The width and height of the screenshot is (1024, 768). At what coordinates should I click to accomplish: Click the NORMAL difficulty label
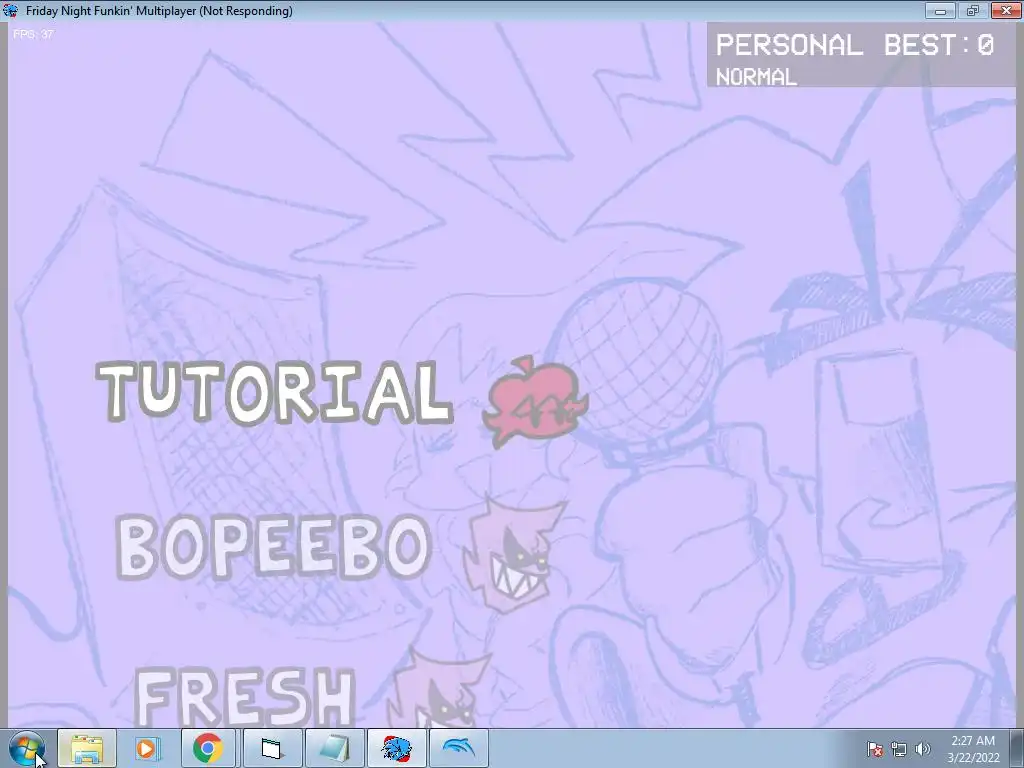(756, 77)
